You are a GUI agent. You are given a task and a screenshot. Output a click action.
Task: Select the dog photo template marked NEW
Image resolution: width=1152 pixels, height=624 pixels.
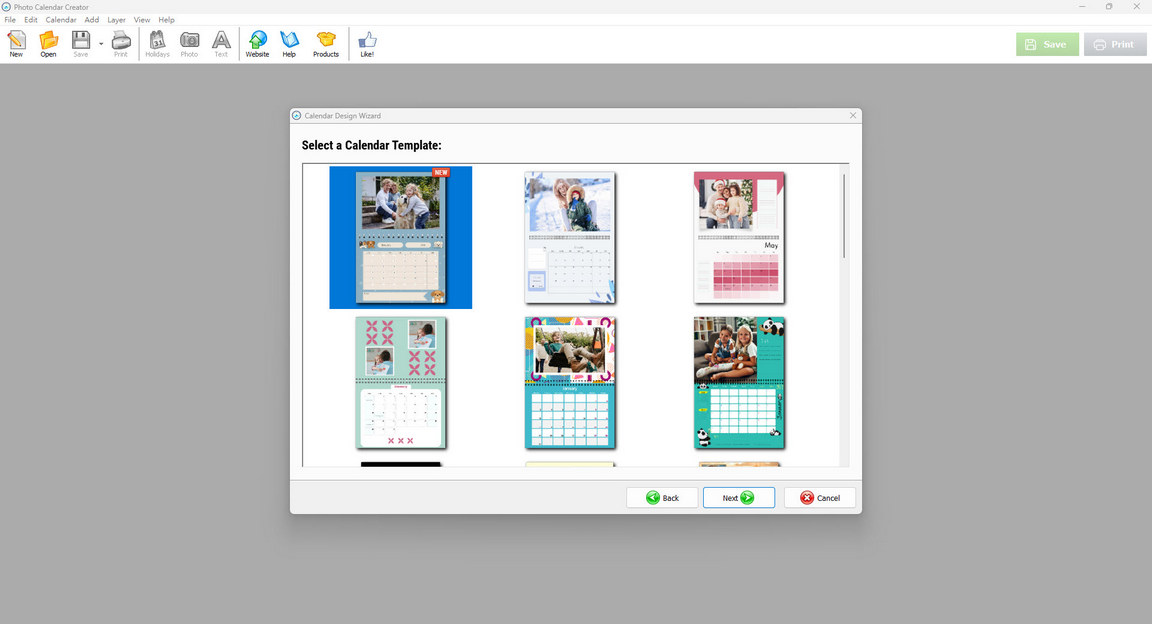[x=400, y=237]
